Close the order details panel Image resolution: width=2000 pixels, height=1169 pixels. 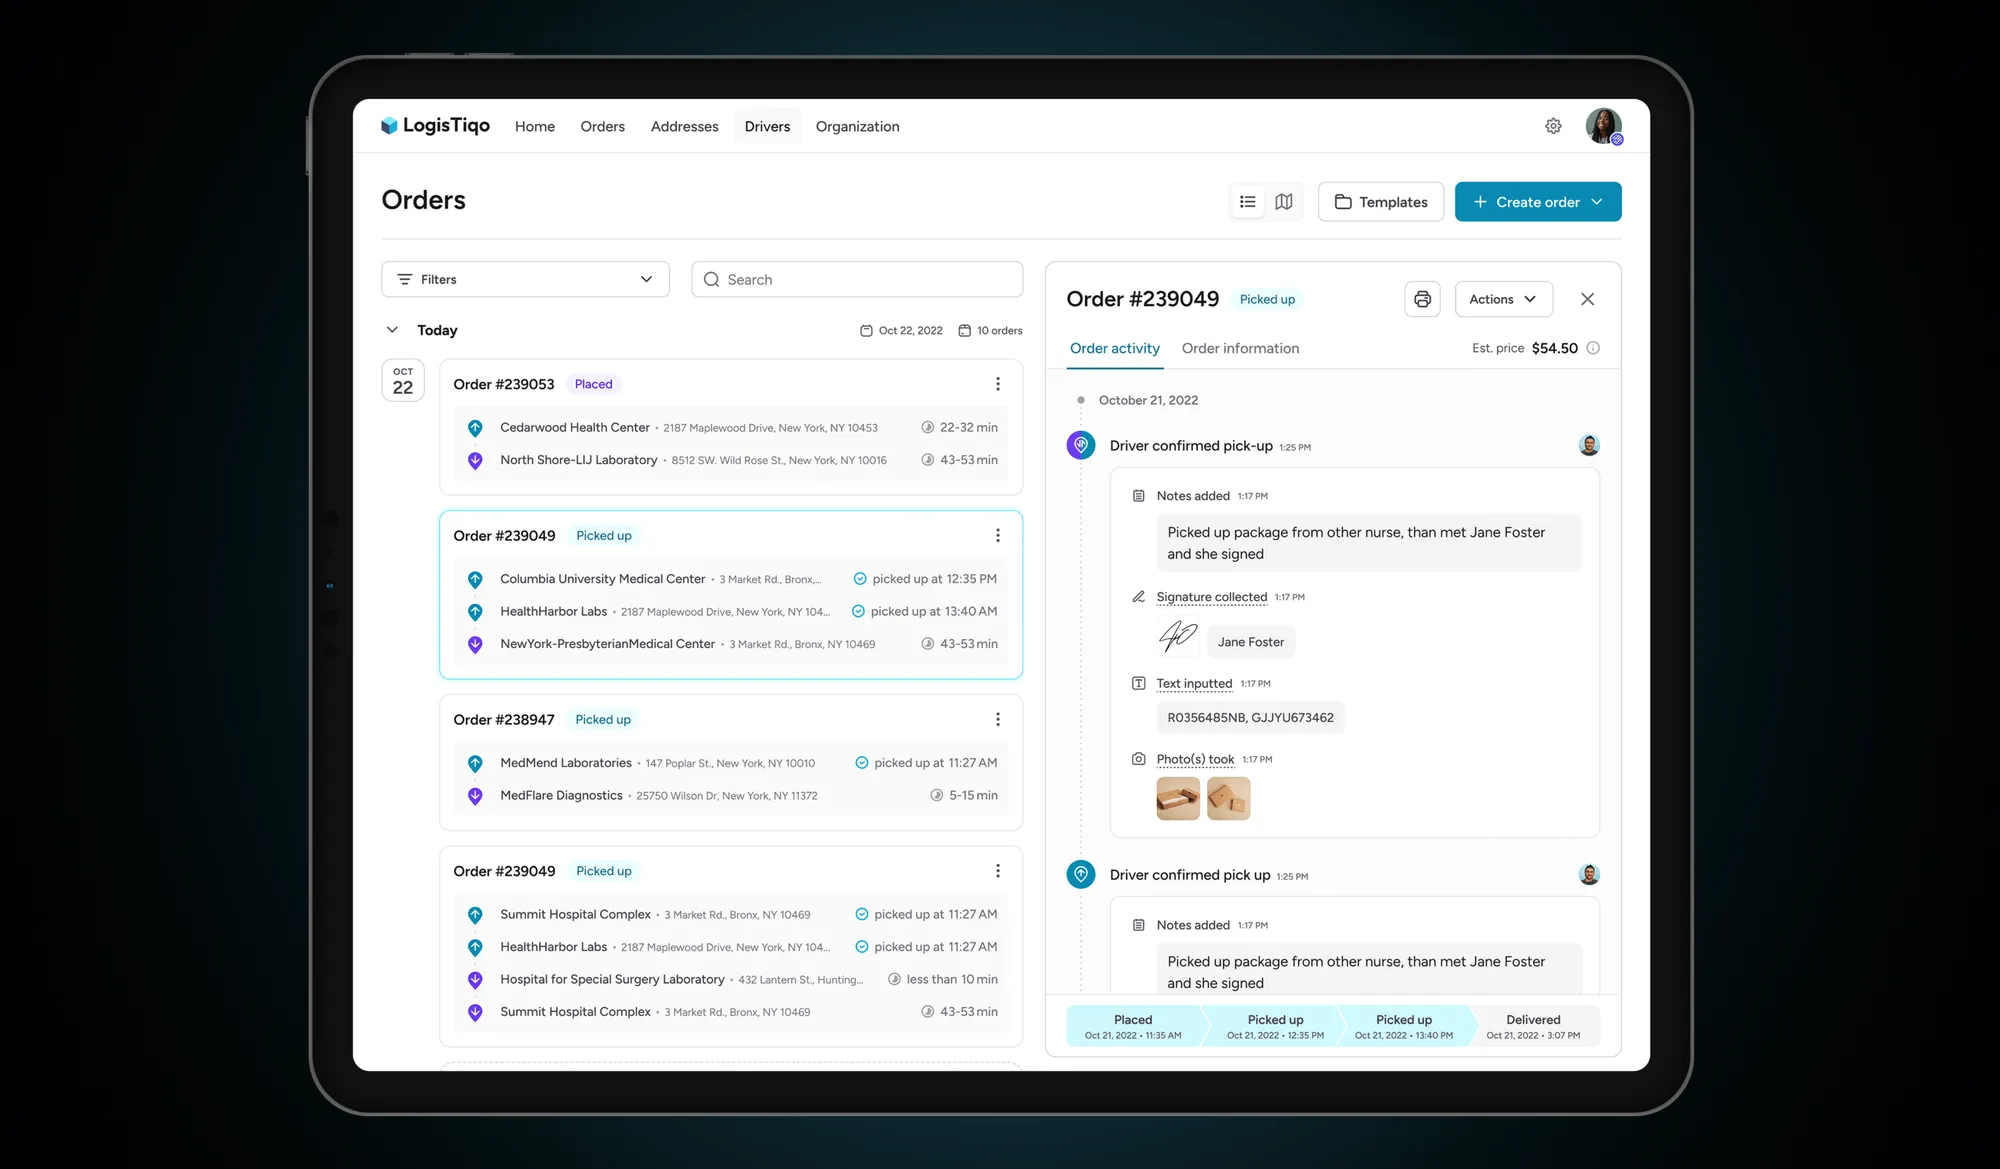tap(1587, 299)
